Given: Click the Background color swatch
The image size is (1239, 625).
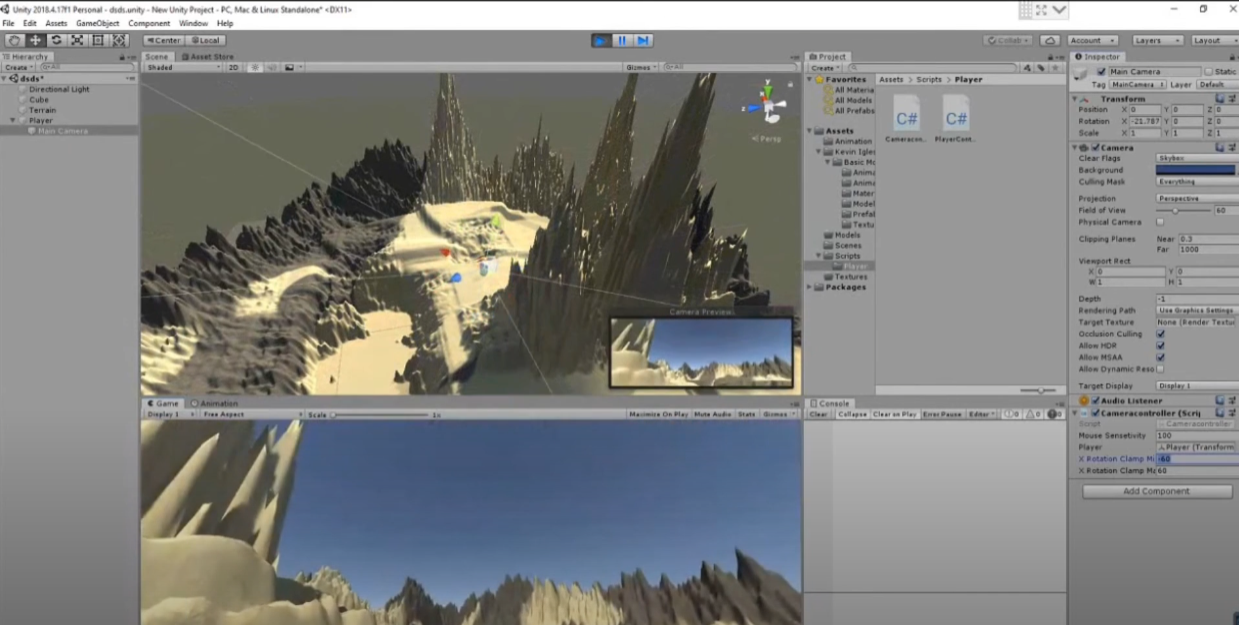Looking at the screenshot, I should [x=1197, y=170].
